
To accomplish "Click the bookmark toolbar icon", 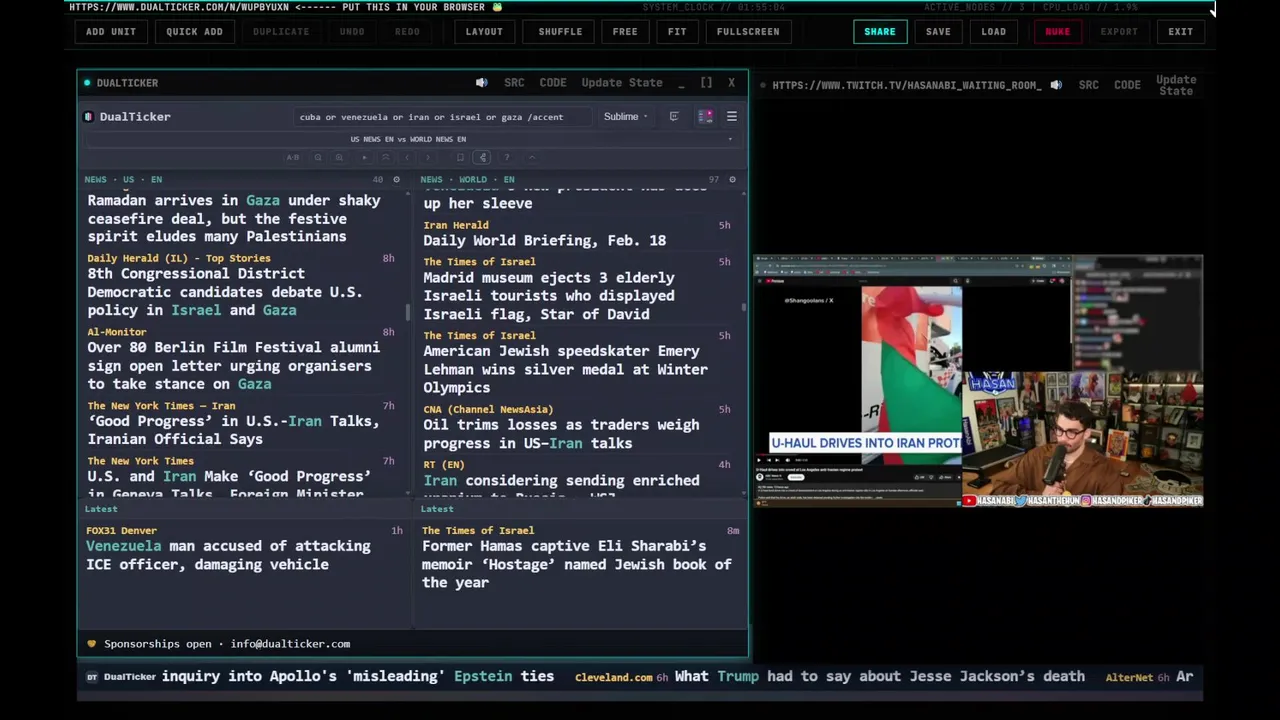I will tap(460, 157).
